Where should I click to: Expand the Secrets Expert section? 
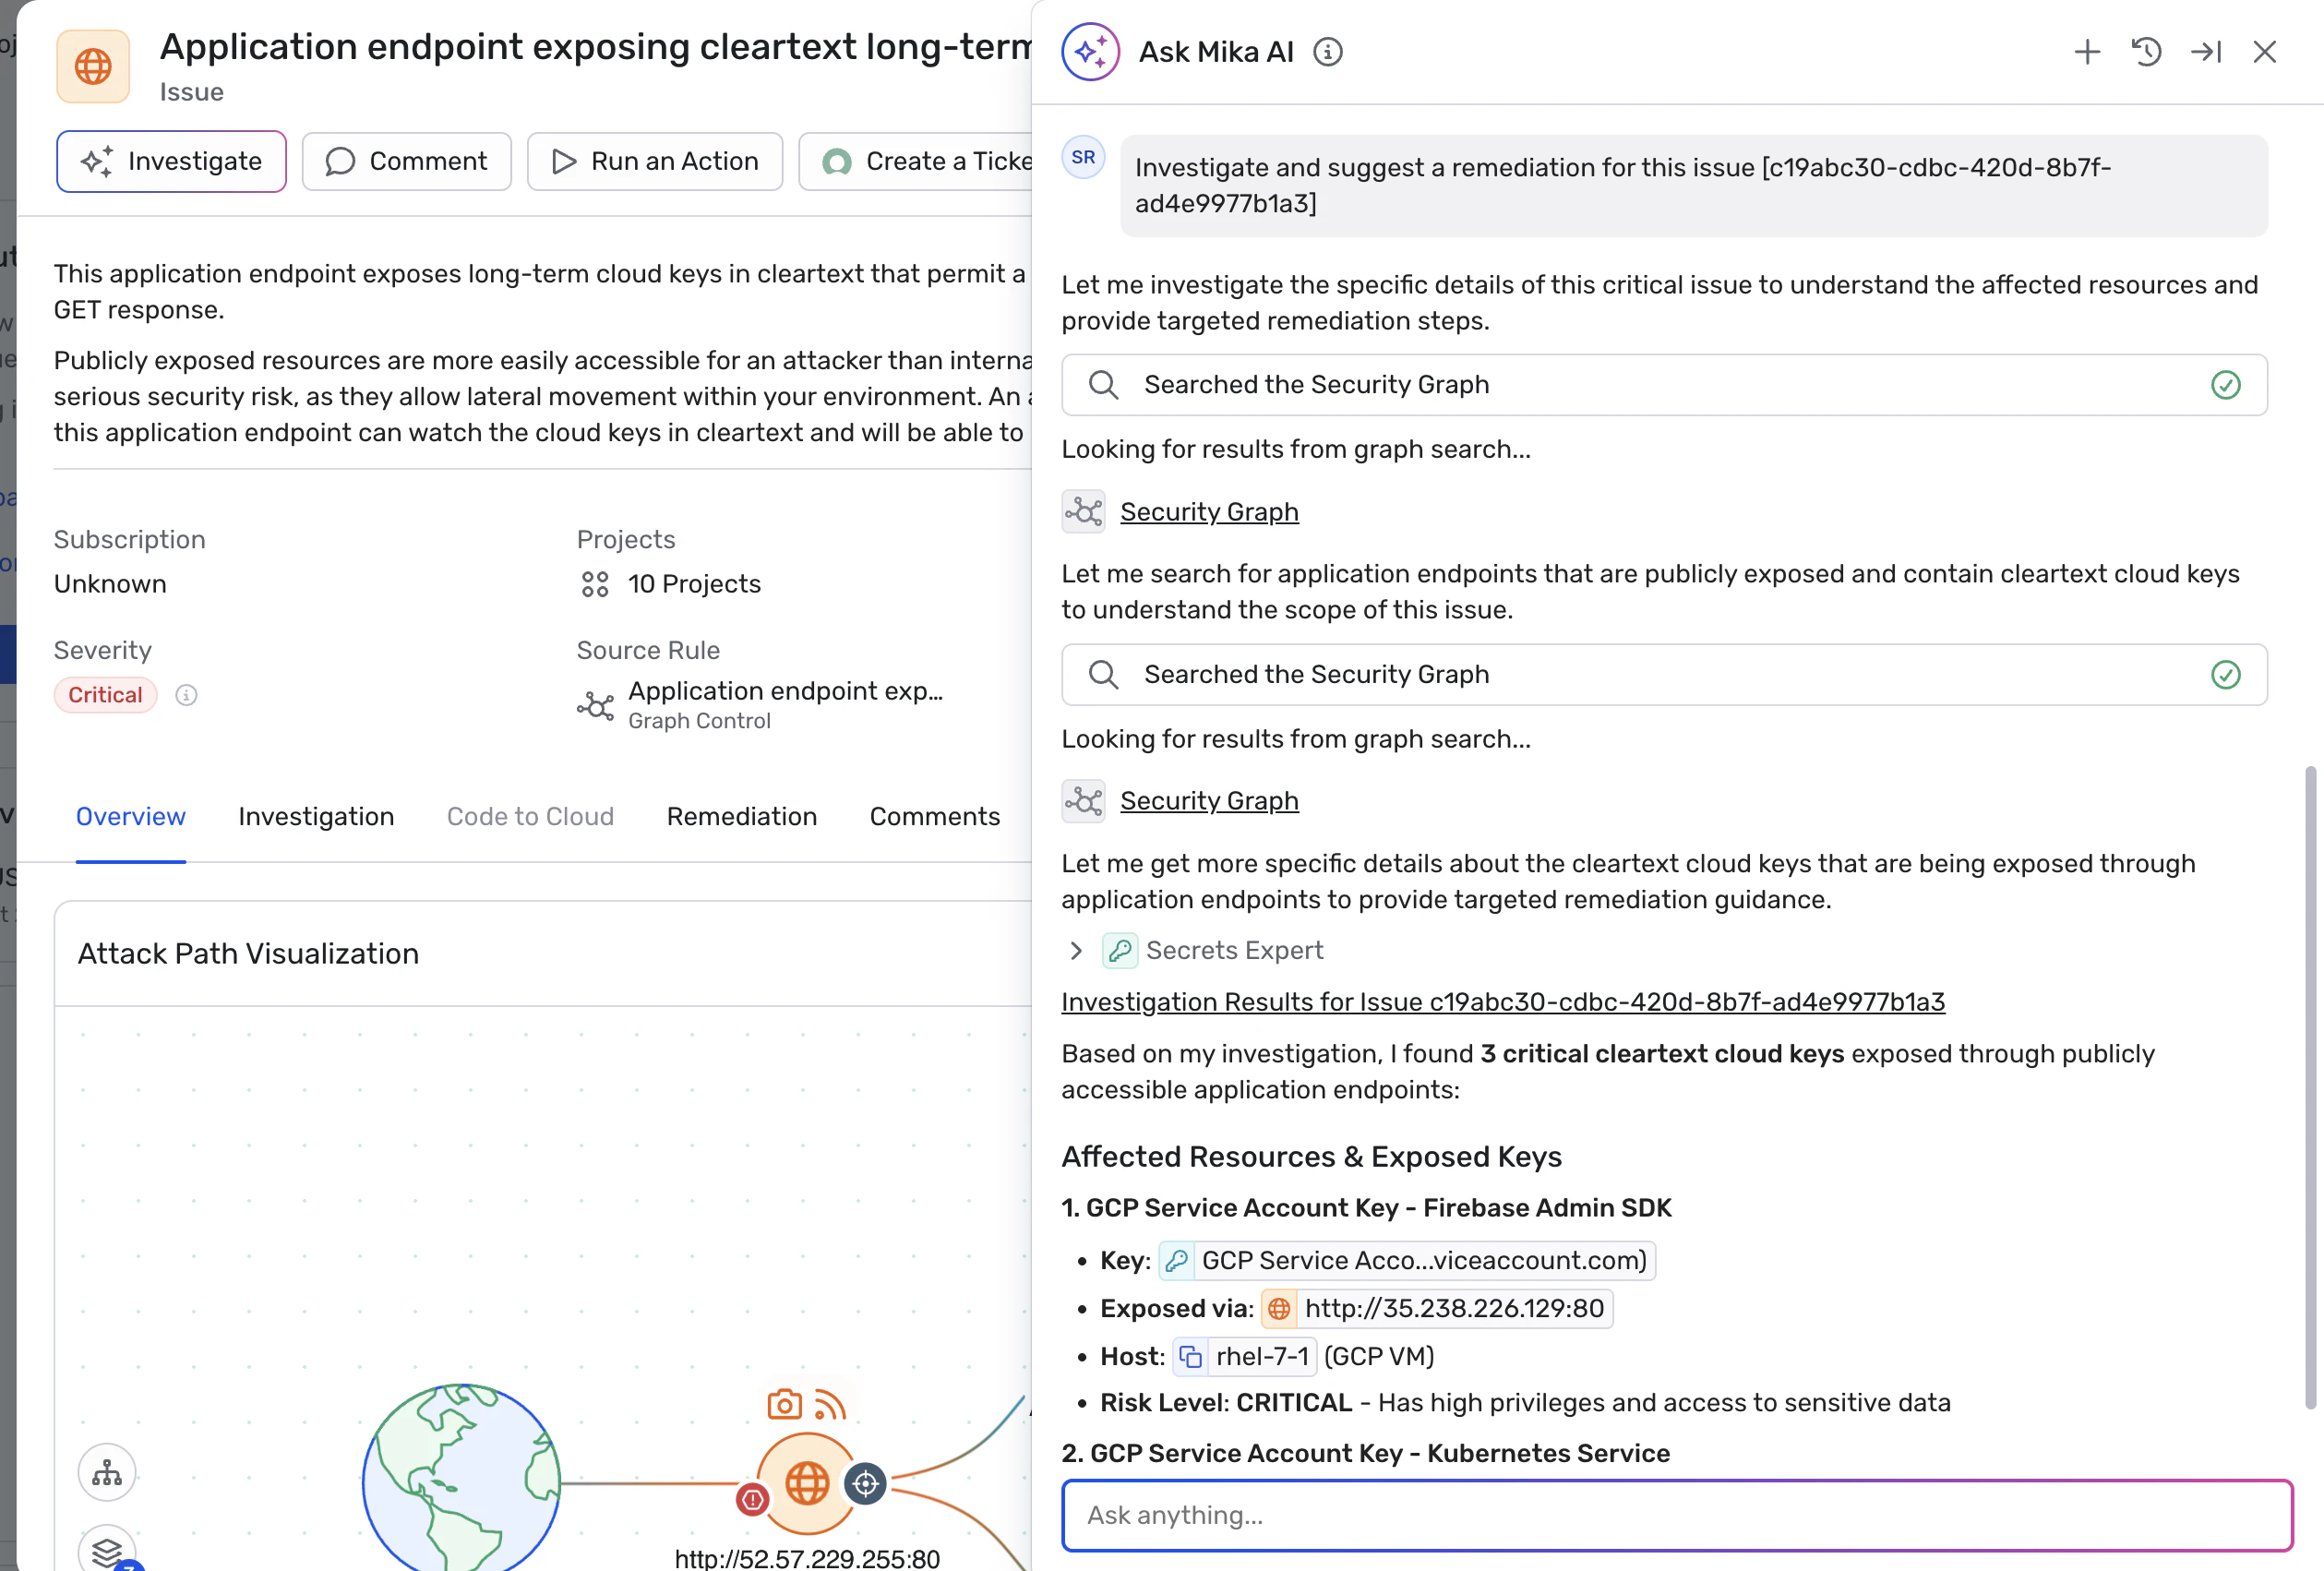coord(1076,950)
